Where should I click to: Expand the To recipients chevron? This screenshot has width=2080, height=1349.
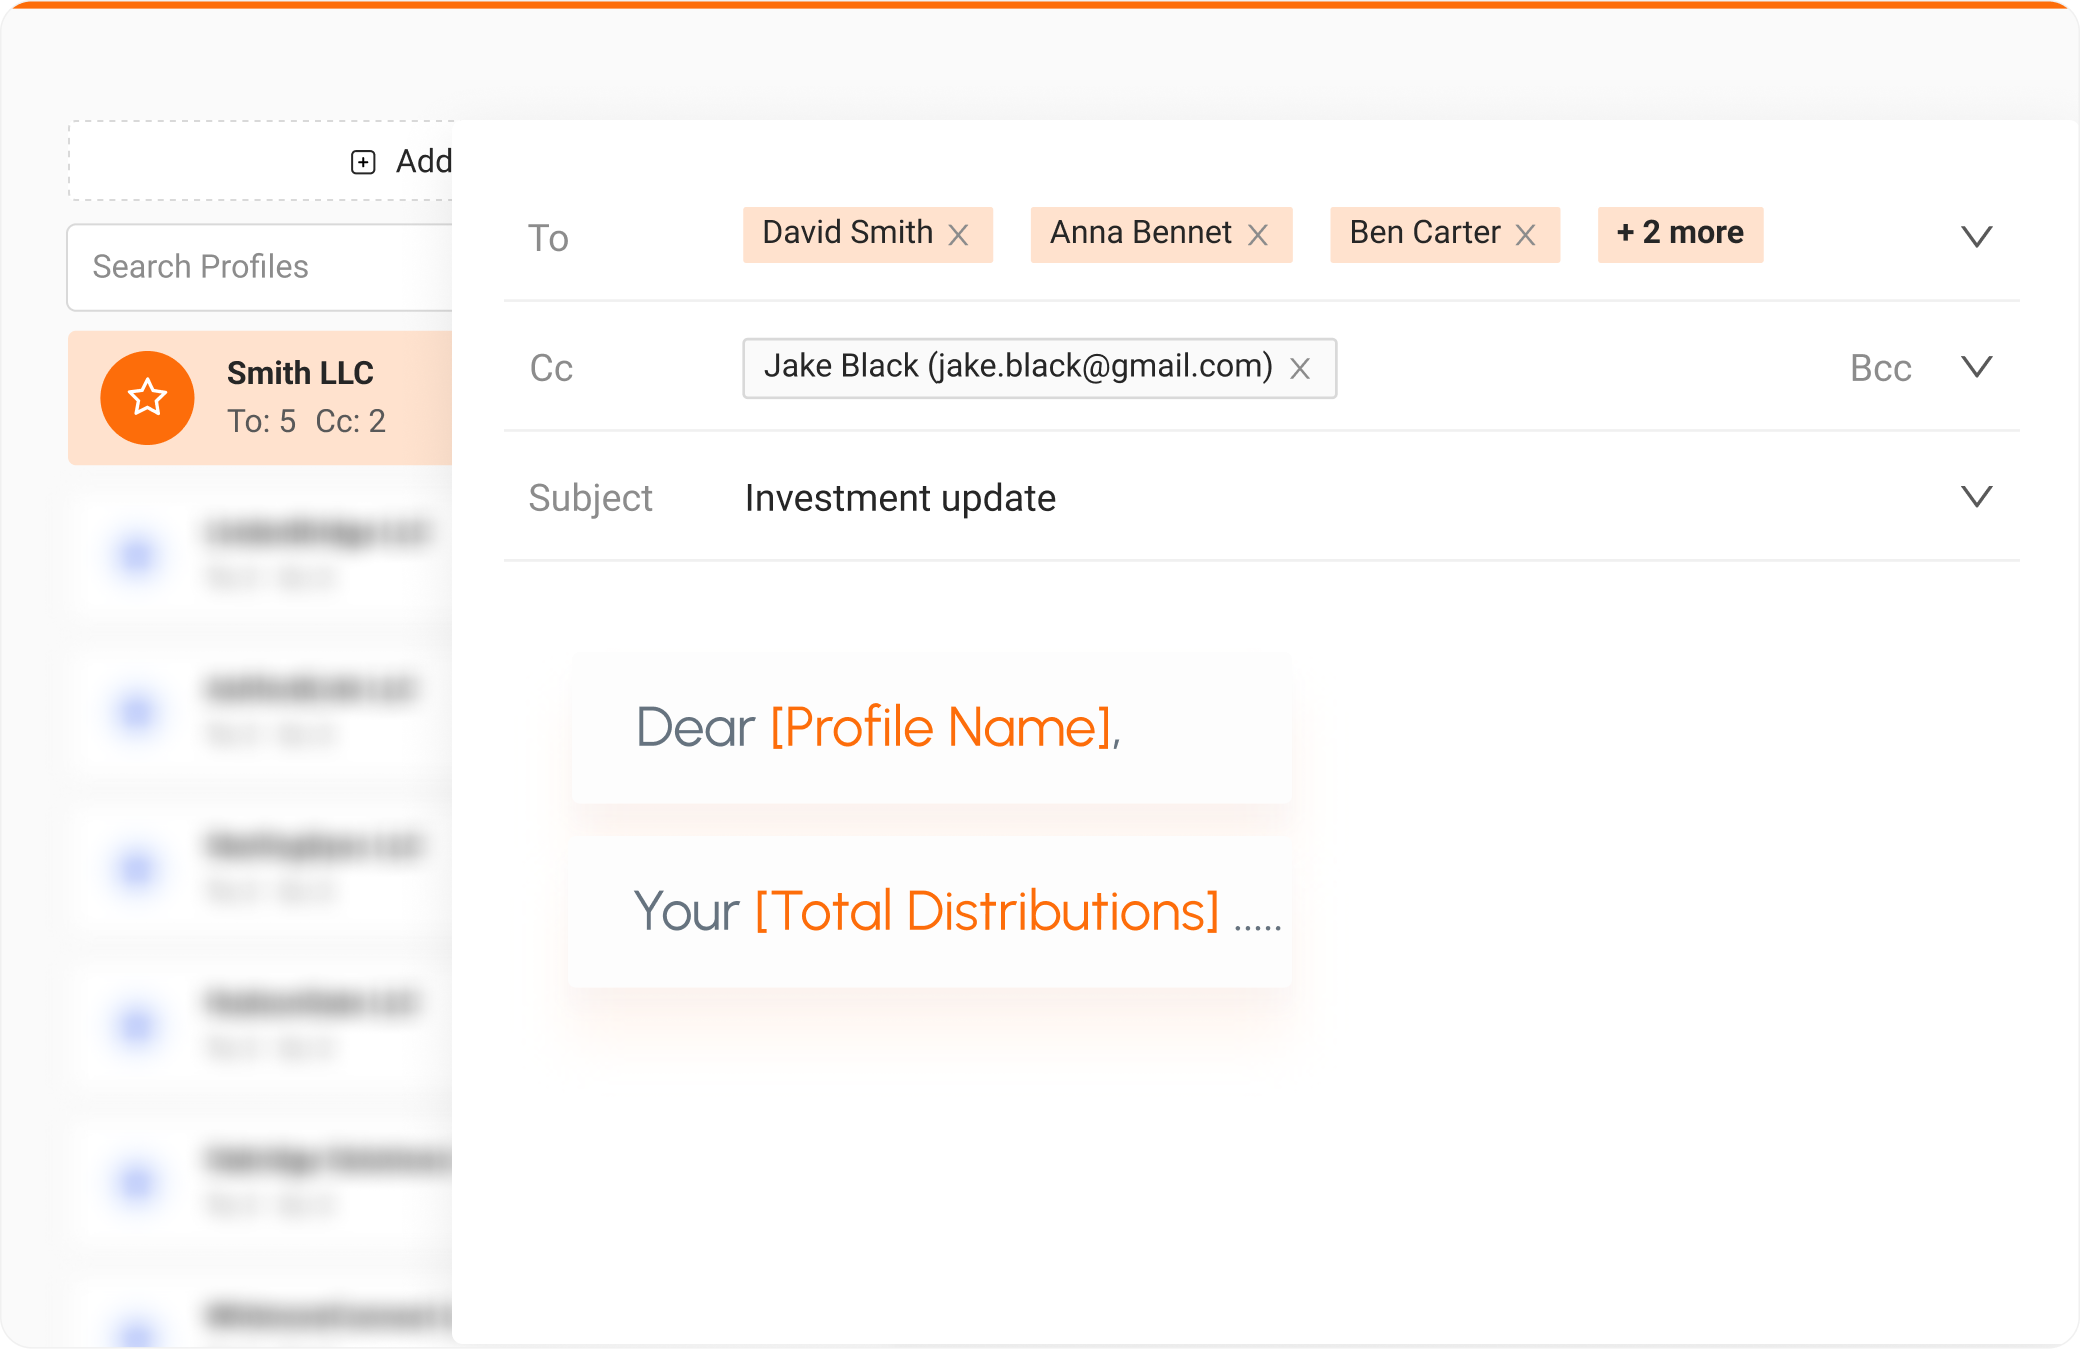[1976, 237]
